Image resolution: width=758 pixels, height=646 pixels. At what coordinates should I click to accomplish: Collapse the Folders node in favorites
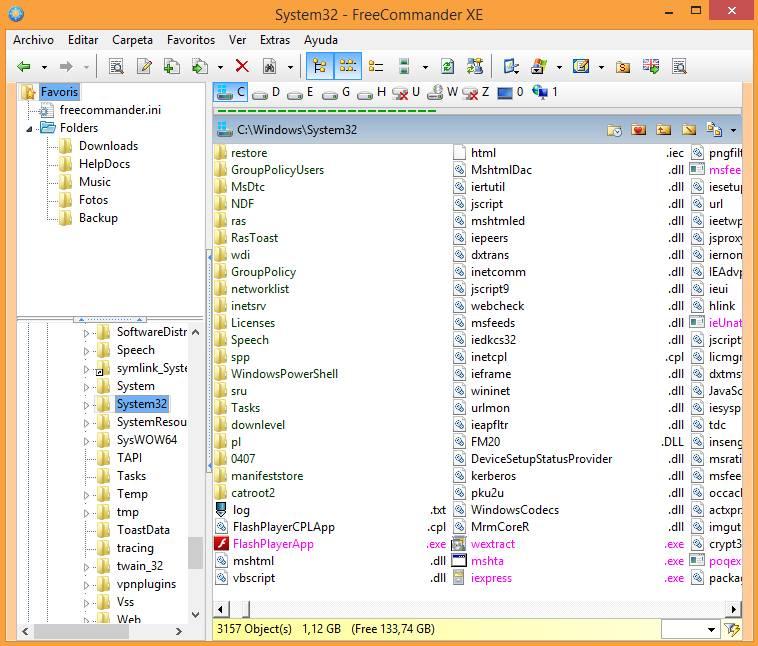pos(29,129)
